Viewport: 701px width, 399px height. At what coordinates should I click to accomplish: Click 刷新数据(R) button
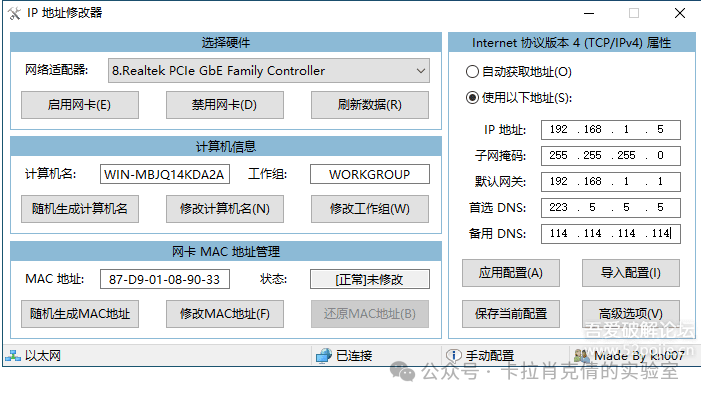pos(370,105)
